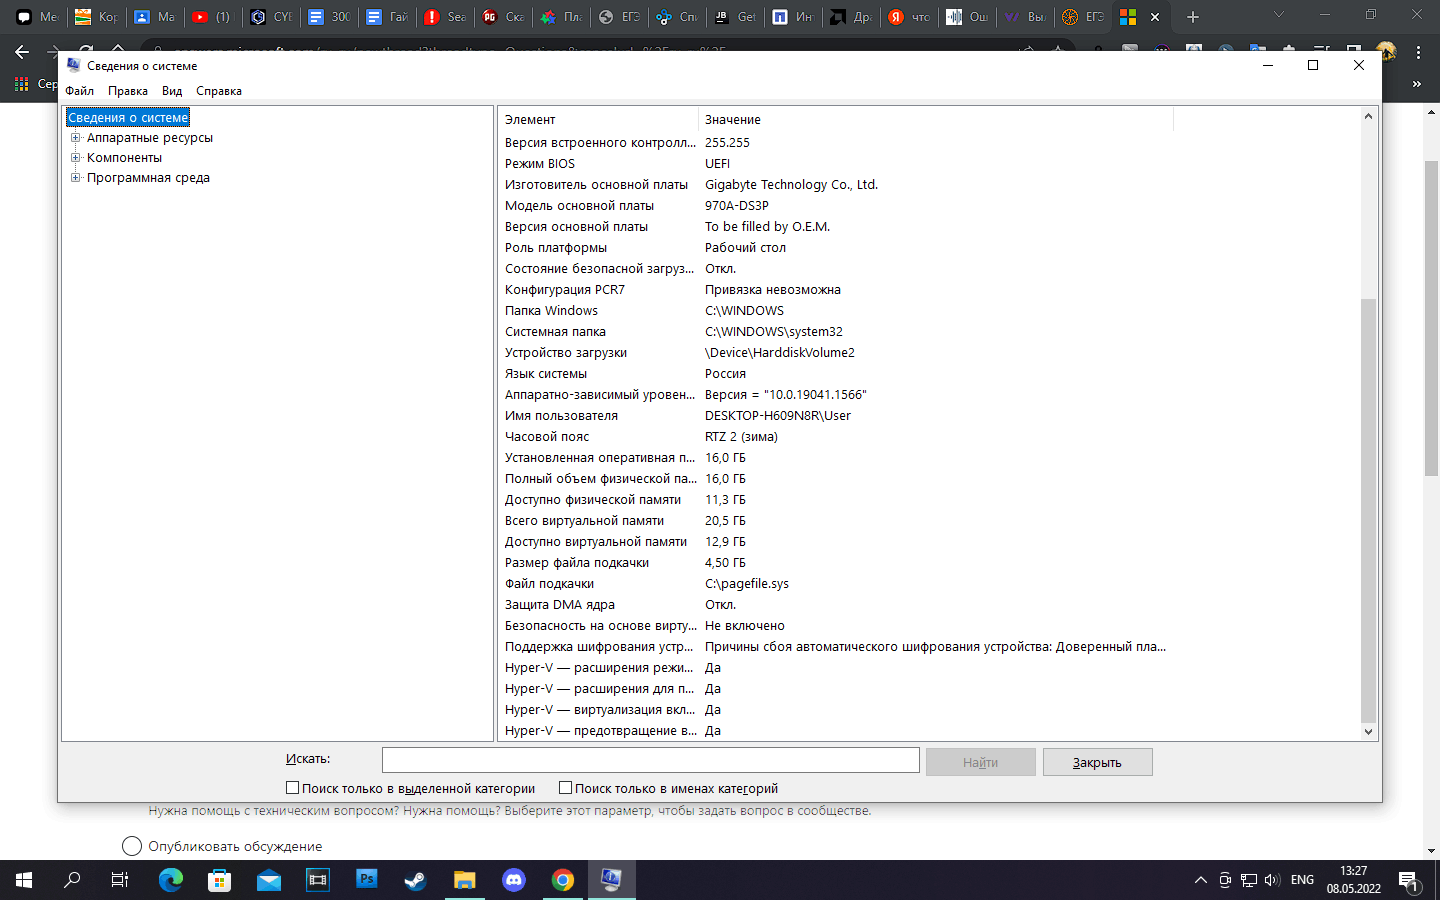
Task: Open Task View on the taskbar
Action: (120, 880)
